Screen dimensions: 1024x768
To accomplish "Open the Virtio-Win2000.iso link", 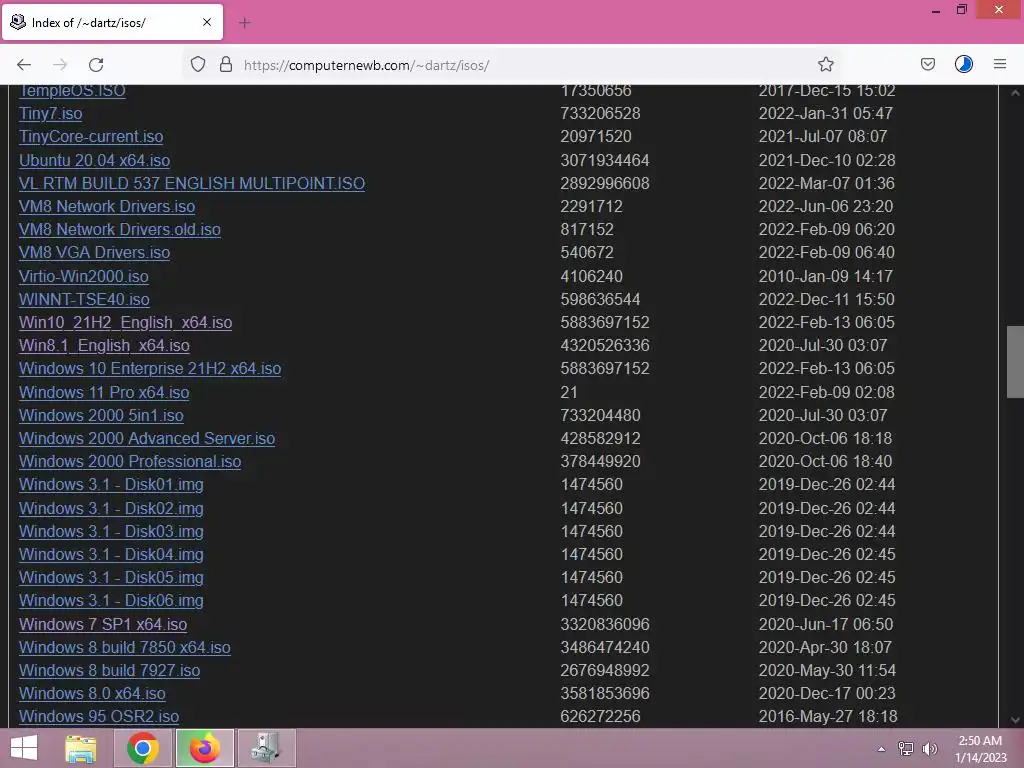I will (84, 276).
